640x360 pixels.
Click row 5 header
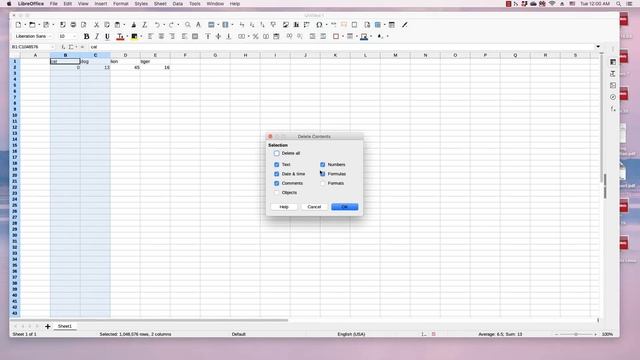pos(15,85)
